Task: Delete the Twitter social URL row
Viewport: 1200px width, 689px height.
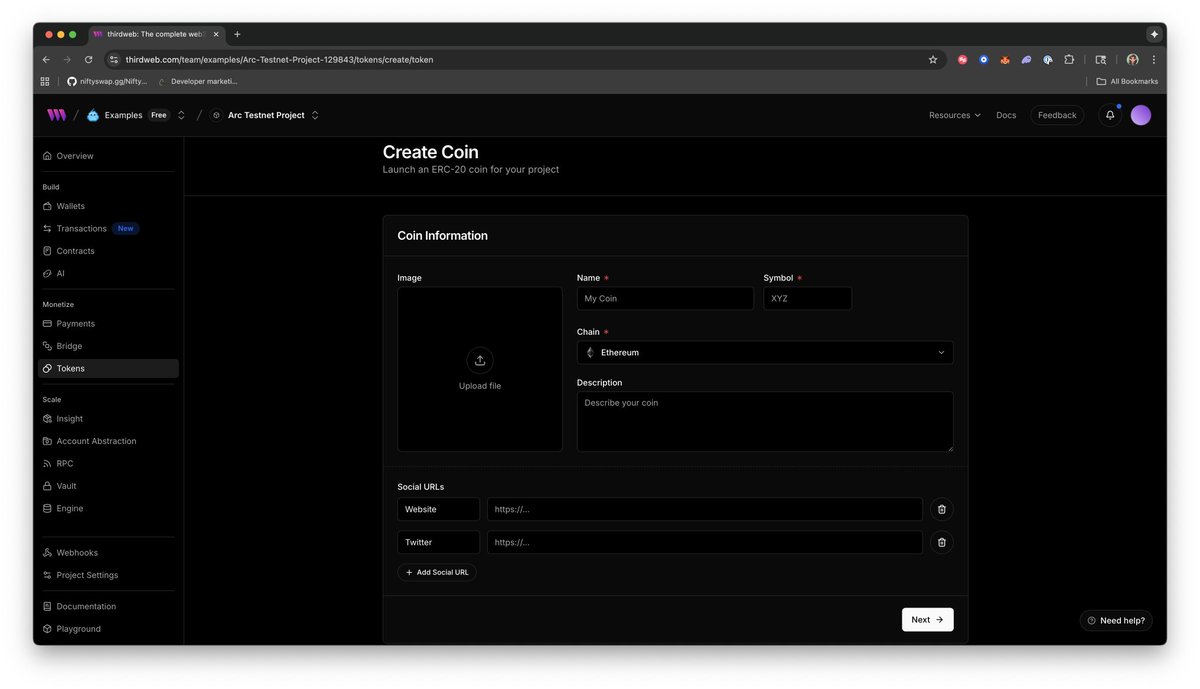Action: [x=940, y=543]
